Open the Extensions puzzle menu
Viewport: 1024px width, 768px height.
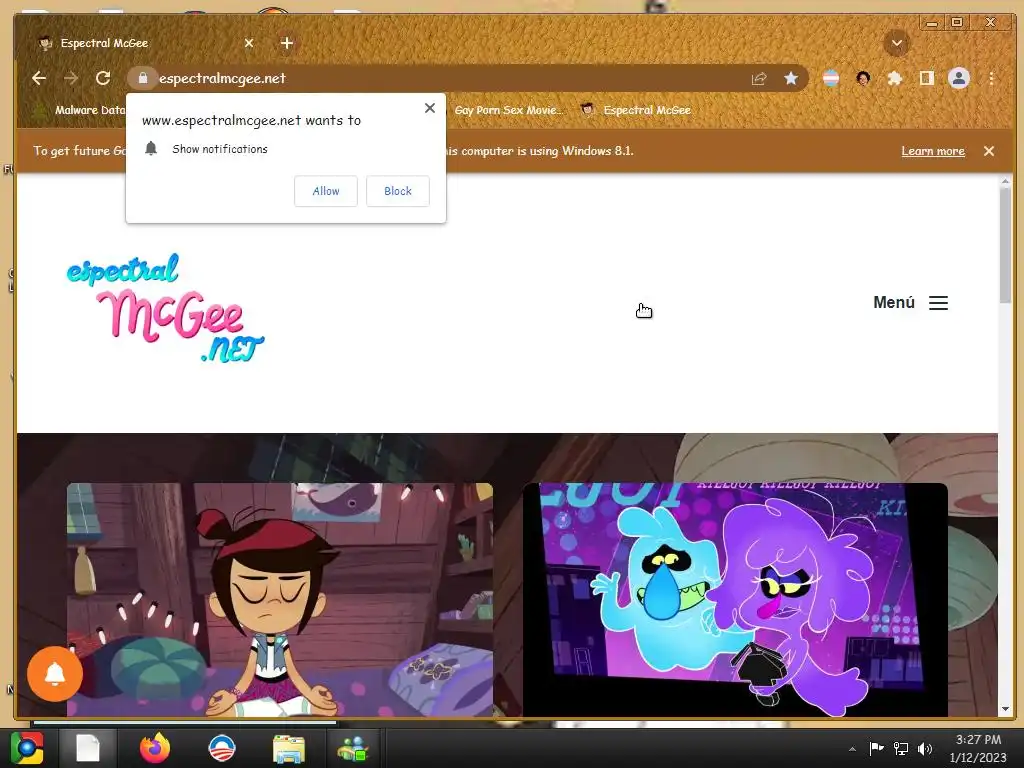[x=895, y=78]
